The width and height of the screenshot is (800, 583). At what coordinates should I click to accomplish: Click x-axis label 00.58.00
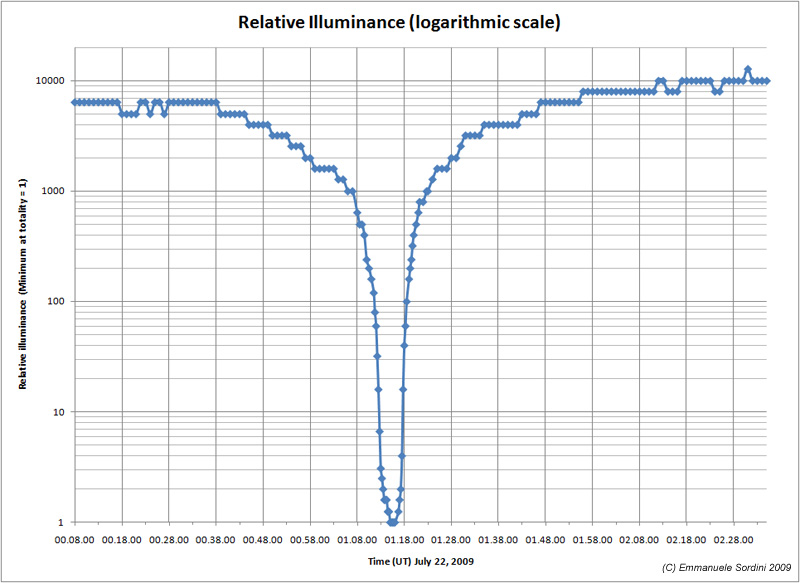(310, 540)
